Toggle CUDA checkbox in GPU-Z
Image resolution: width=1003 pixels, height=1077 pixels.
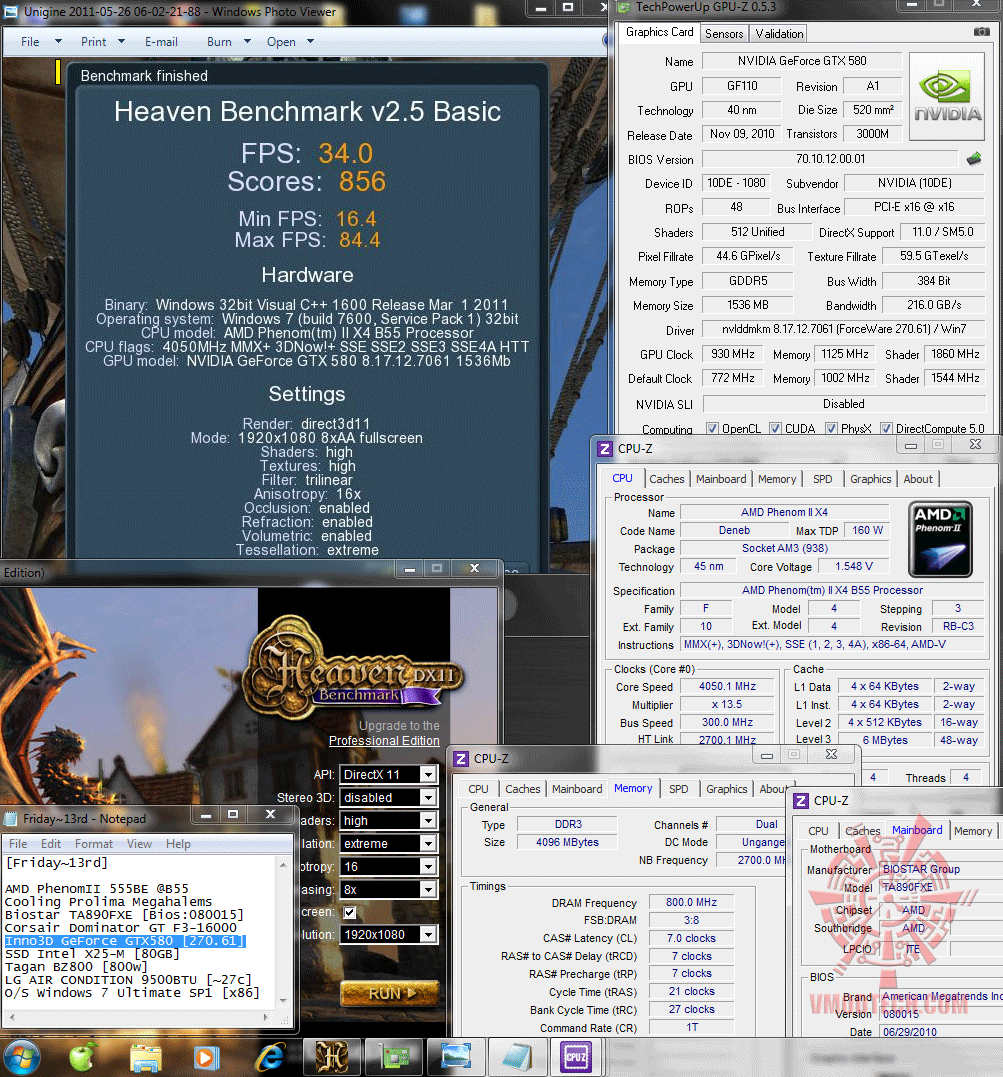tap(775, 429)
